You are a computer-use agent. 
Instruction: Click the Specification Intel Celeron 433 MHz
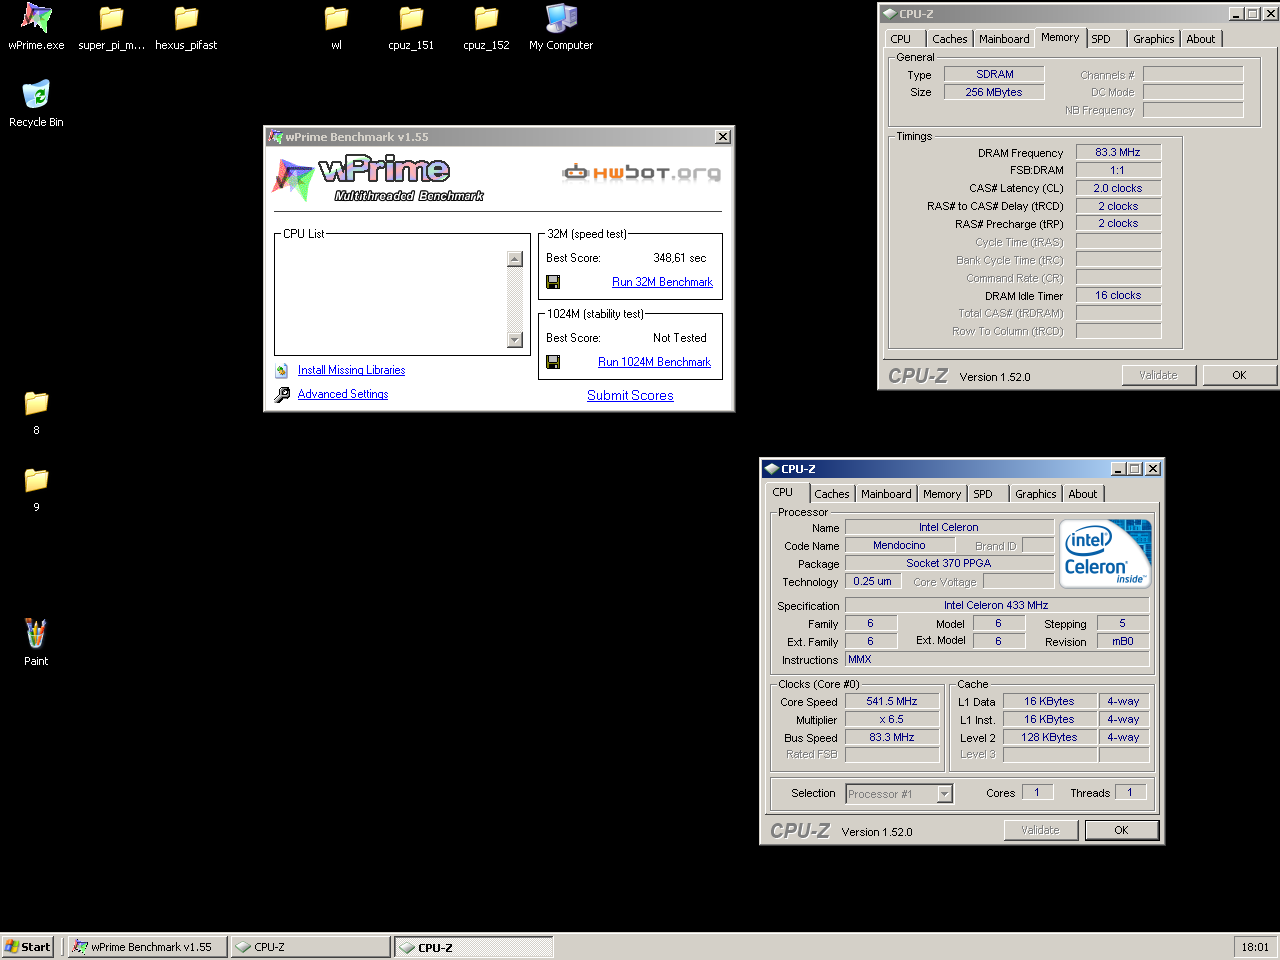[996, 605]
